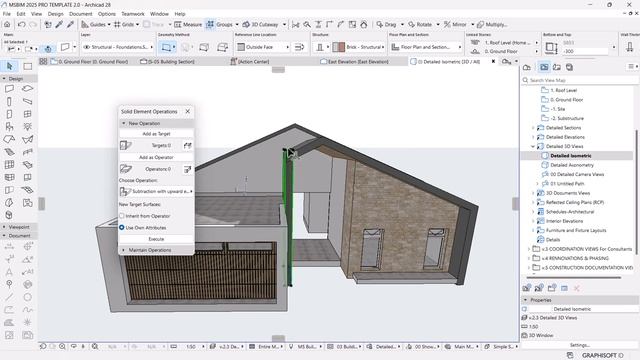The height and width of the screenshot is (360, 640).
Task: Expand the Detailed Sections folder
Action: tap(533, 128)
